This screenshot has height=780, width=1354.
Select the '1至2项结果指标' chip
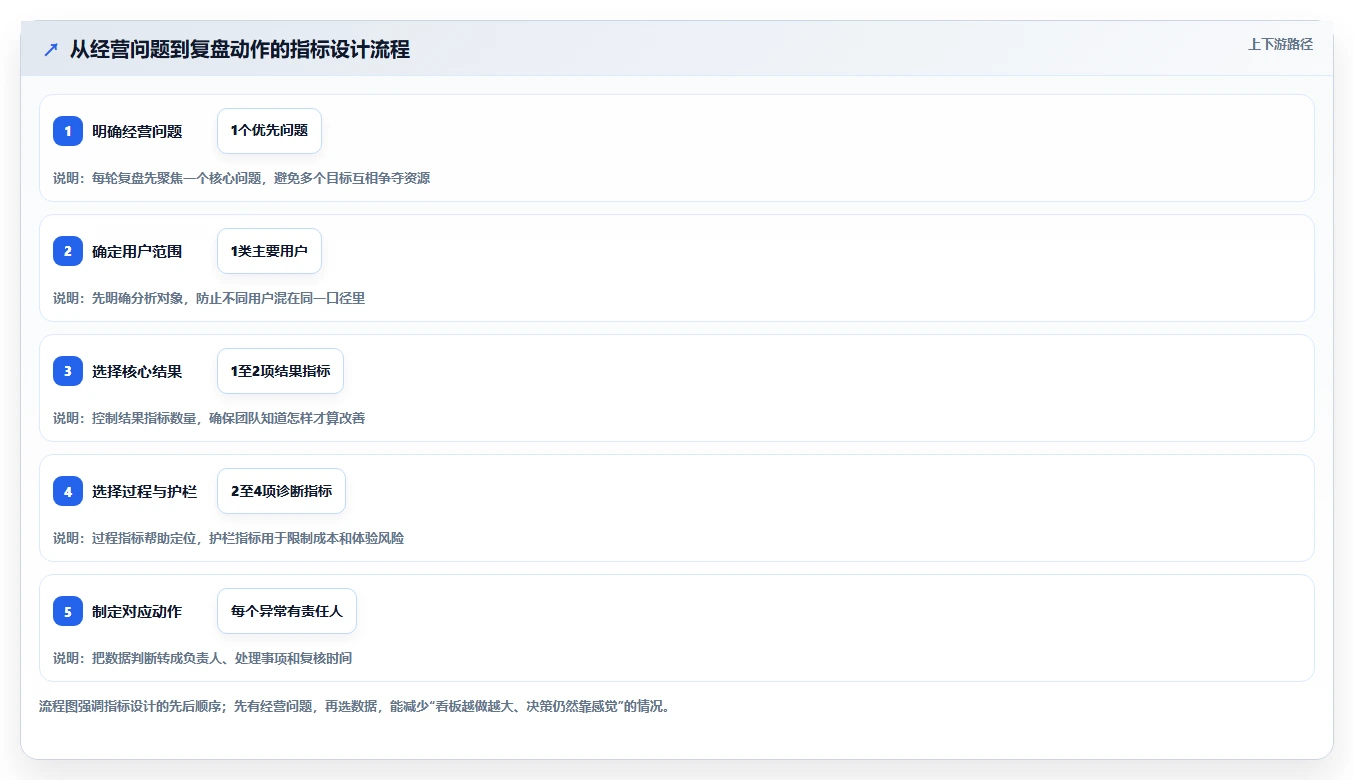pyautogui.click(x=280, y=371)
